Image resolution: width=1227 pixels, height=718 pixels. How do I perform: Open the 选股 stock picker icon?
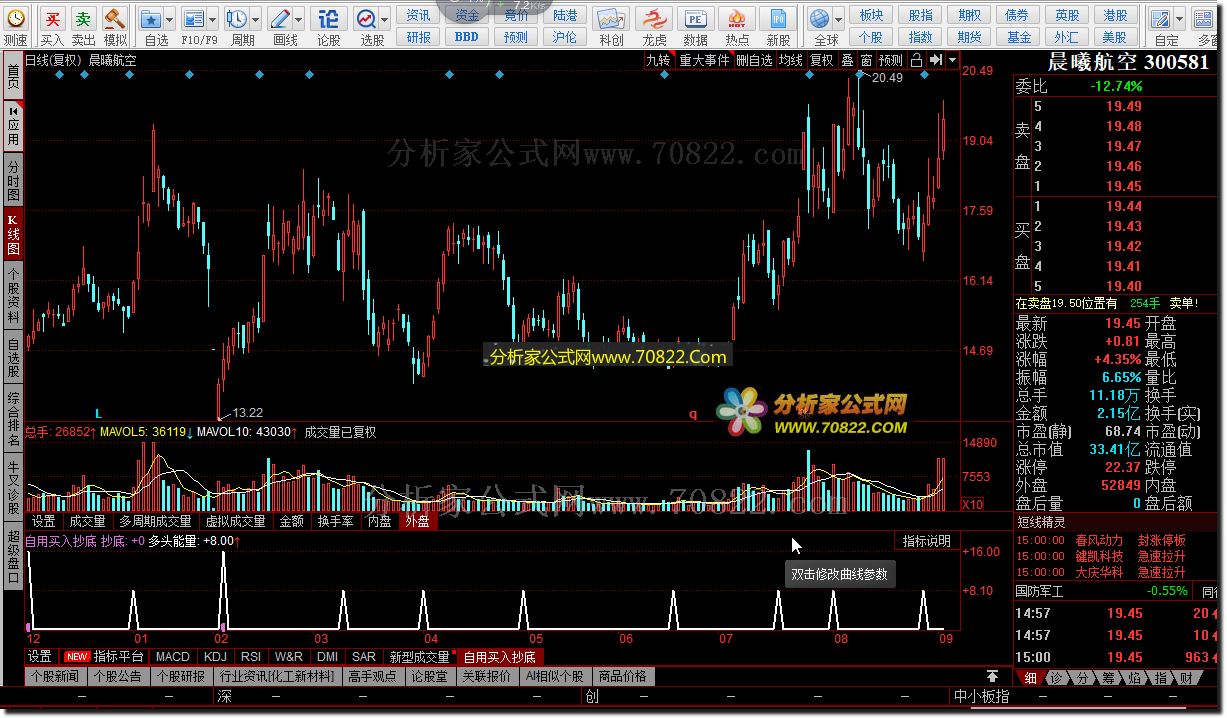click(x=366, y=19)
